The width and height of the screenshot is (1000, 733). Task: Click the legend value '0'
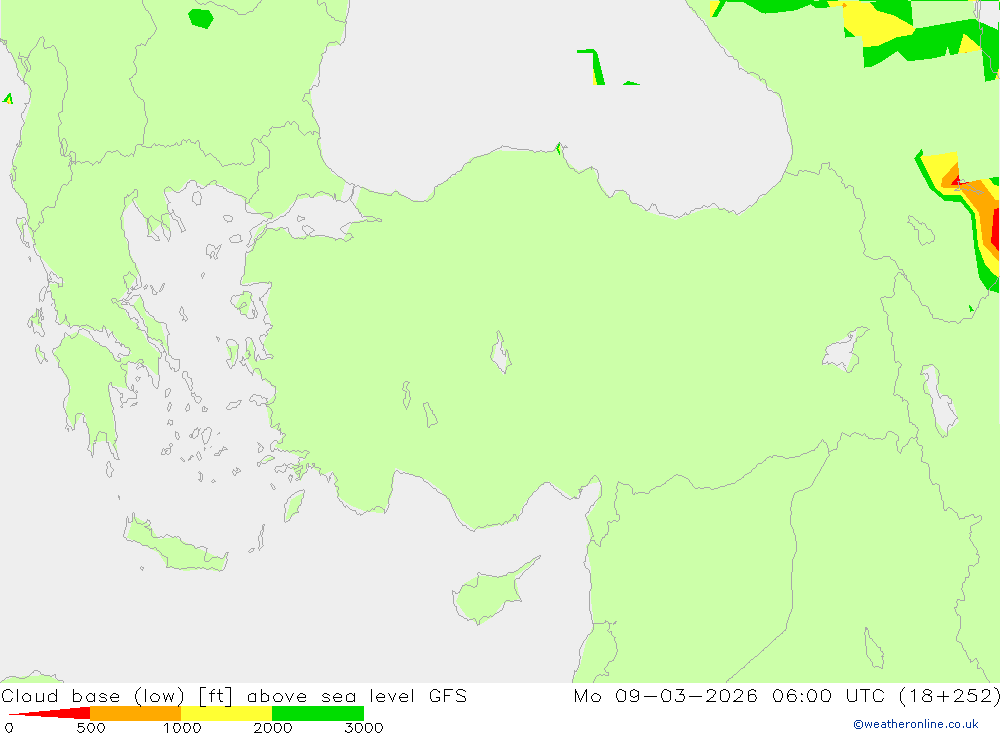tap(9, 727)
